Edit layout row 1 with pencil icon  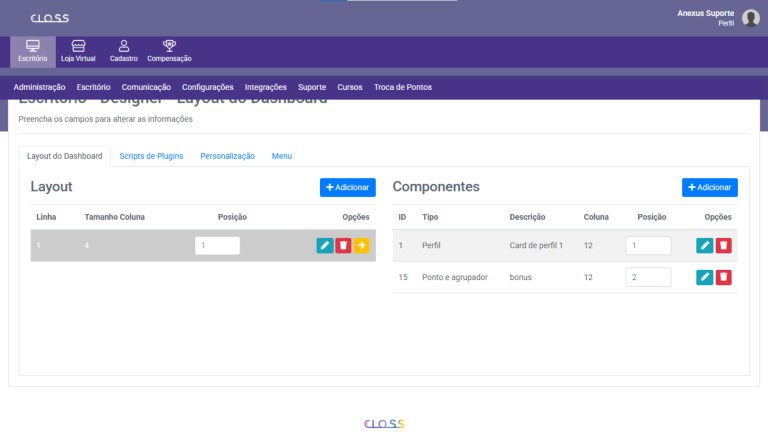(x=325, y=245)
